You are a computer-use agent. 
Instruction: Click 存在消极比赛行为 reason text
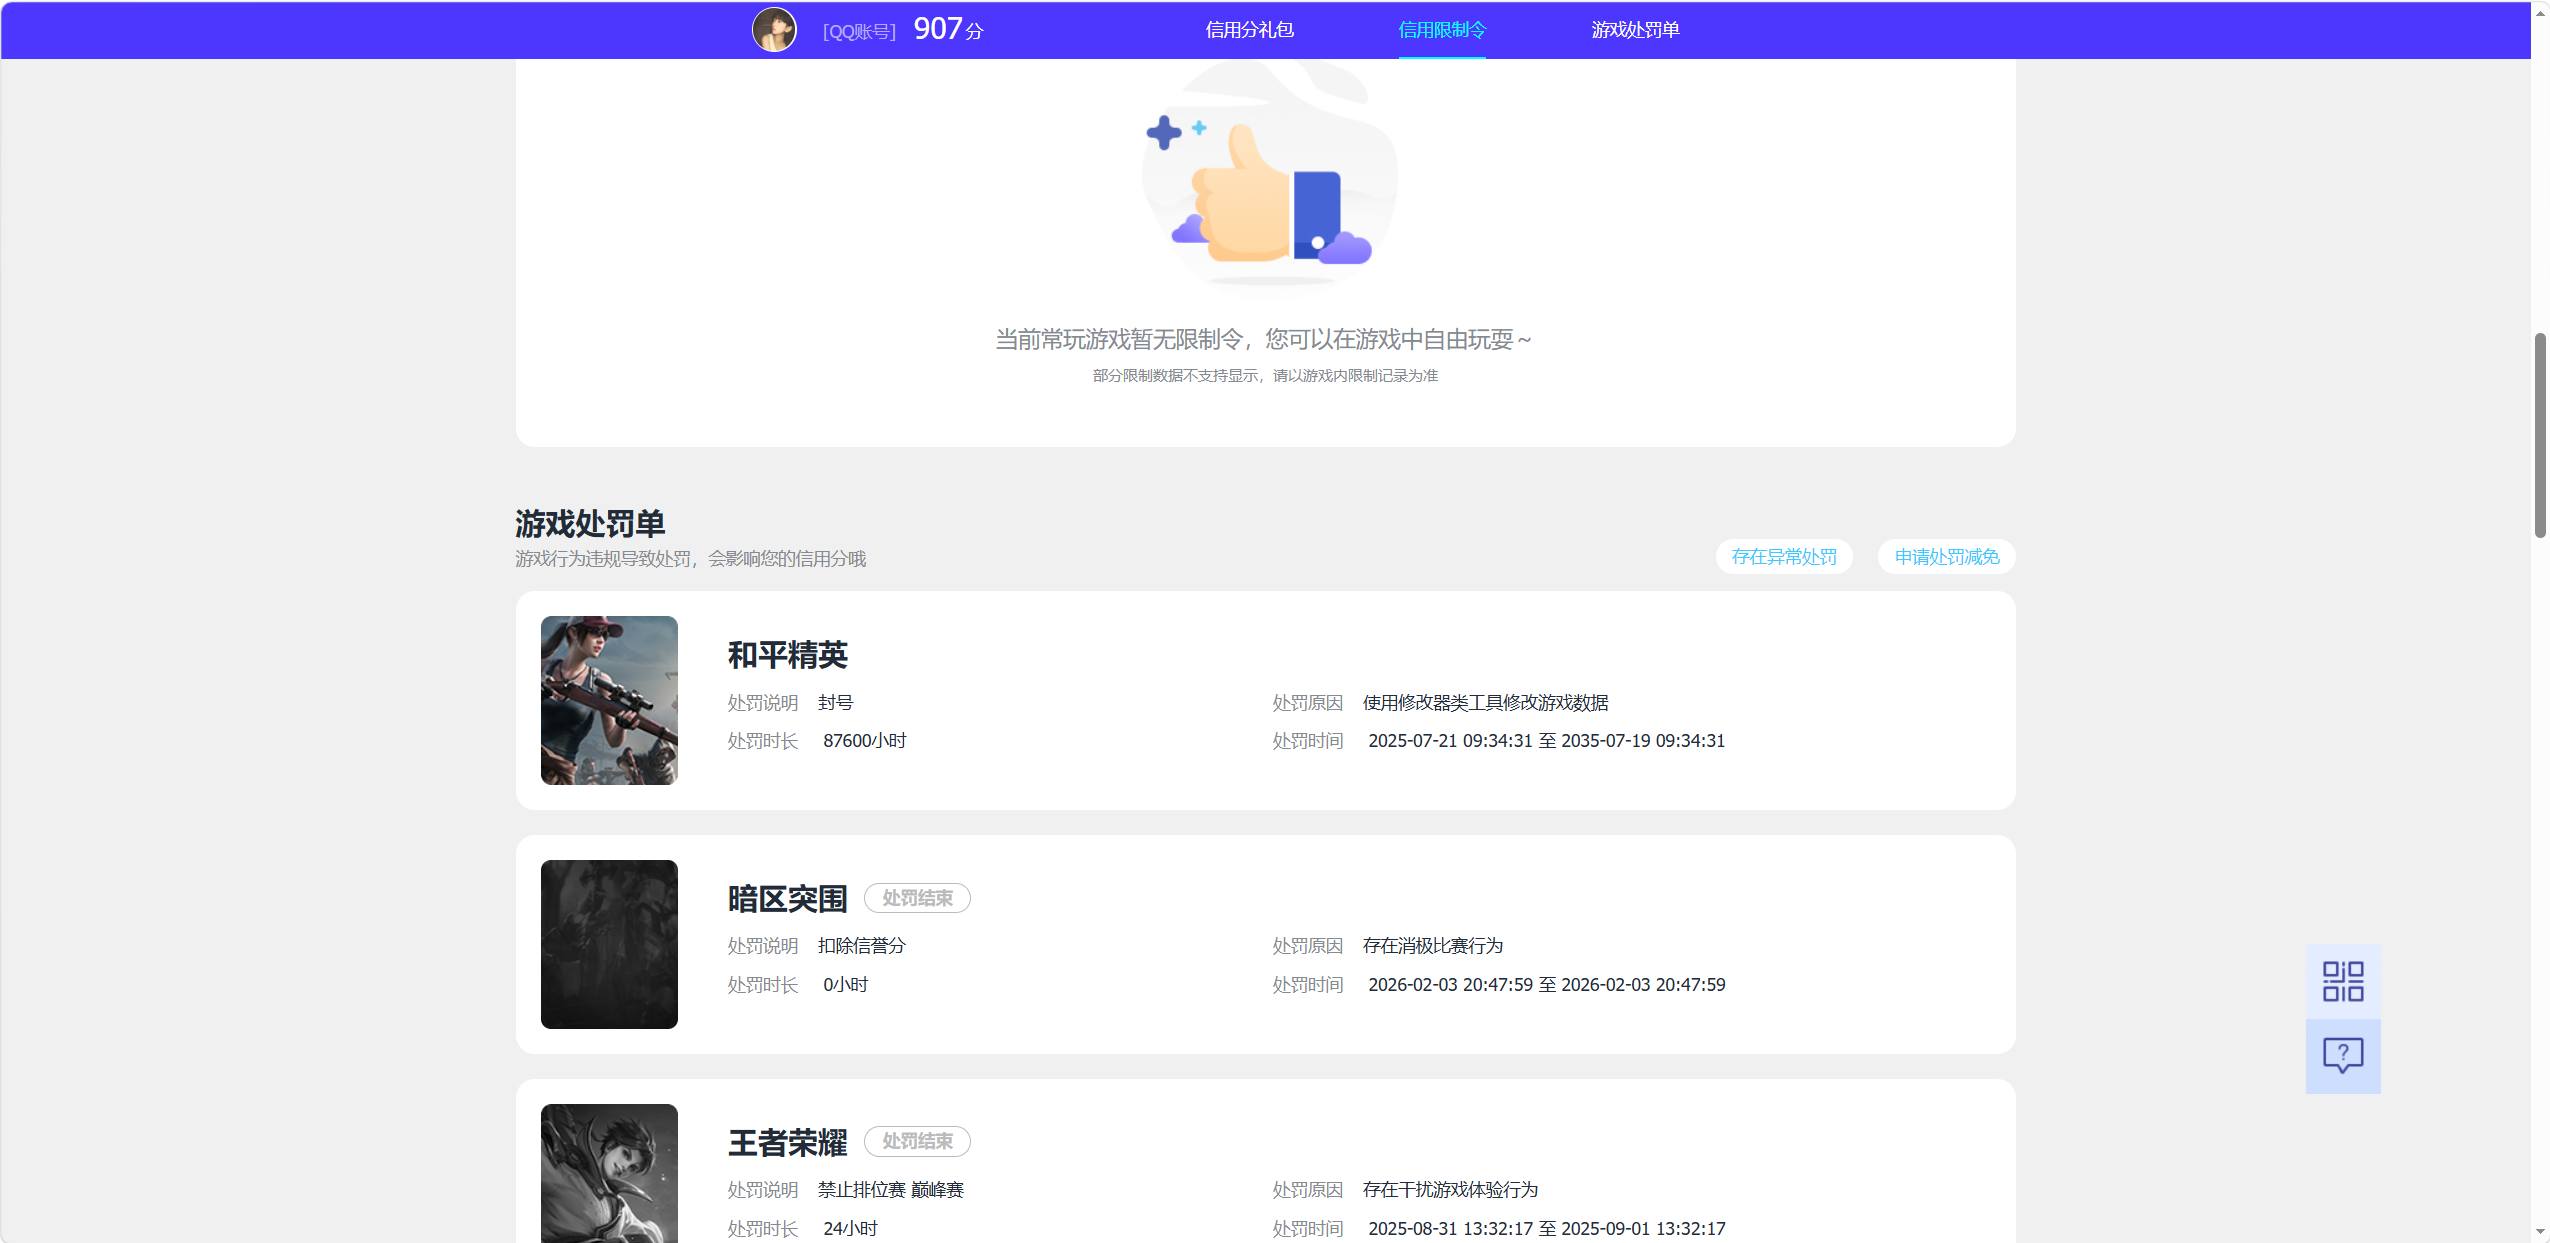click(1432, 946)
